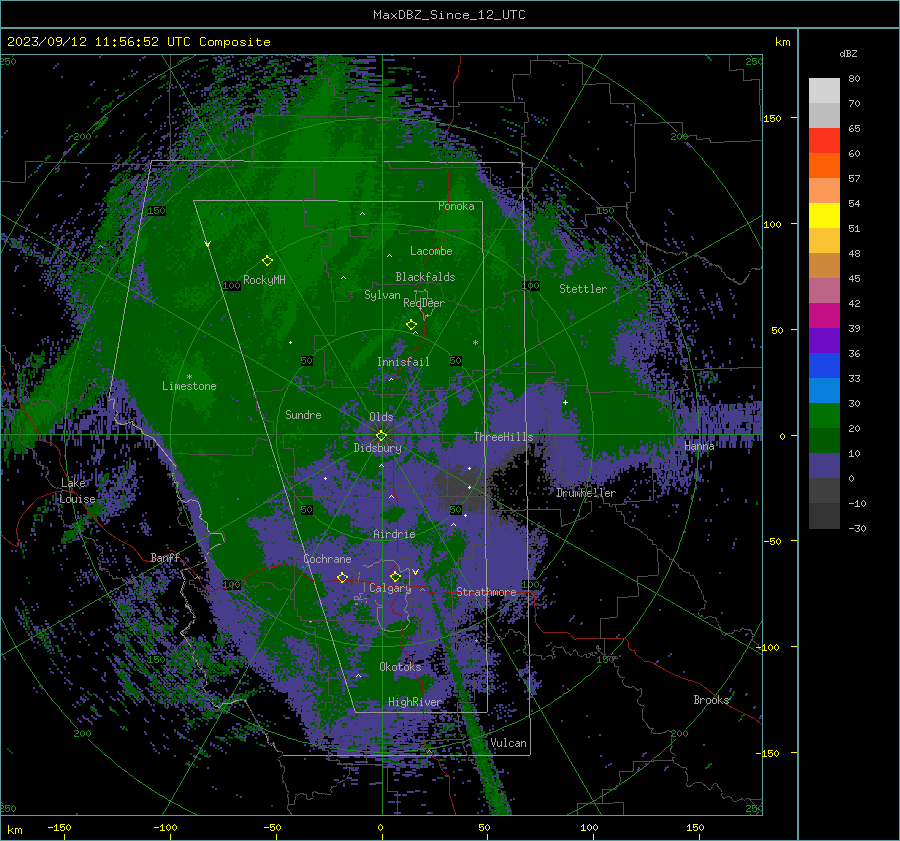Select the Sundre label
This screenshot has height=841, width=900.
[x=303, y=414]
